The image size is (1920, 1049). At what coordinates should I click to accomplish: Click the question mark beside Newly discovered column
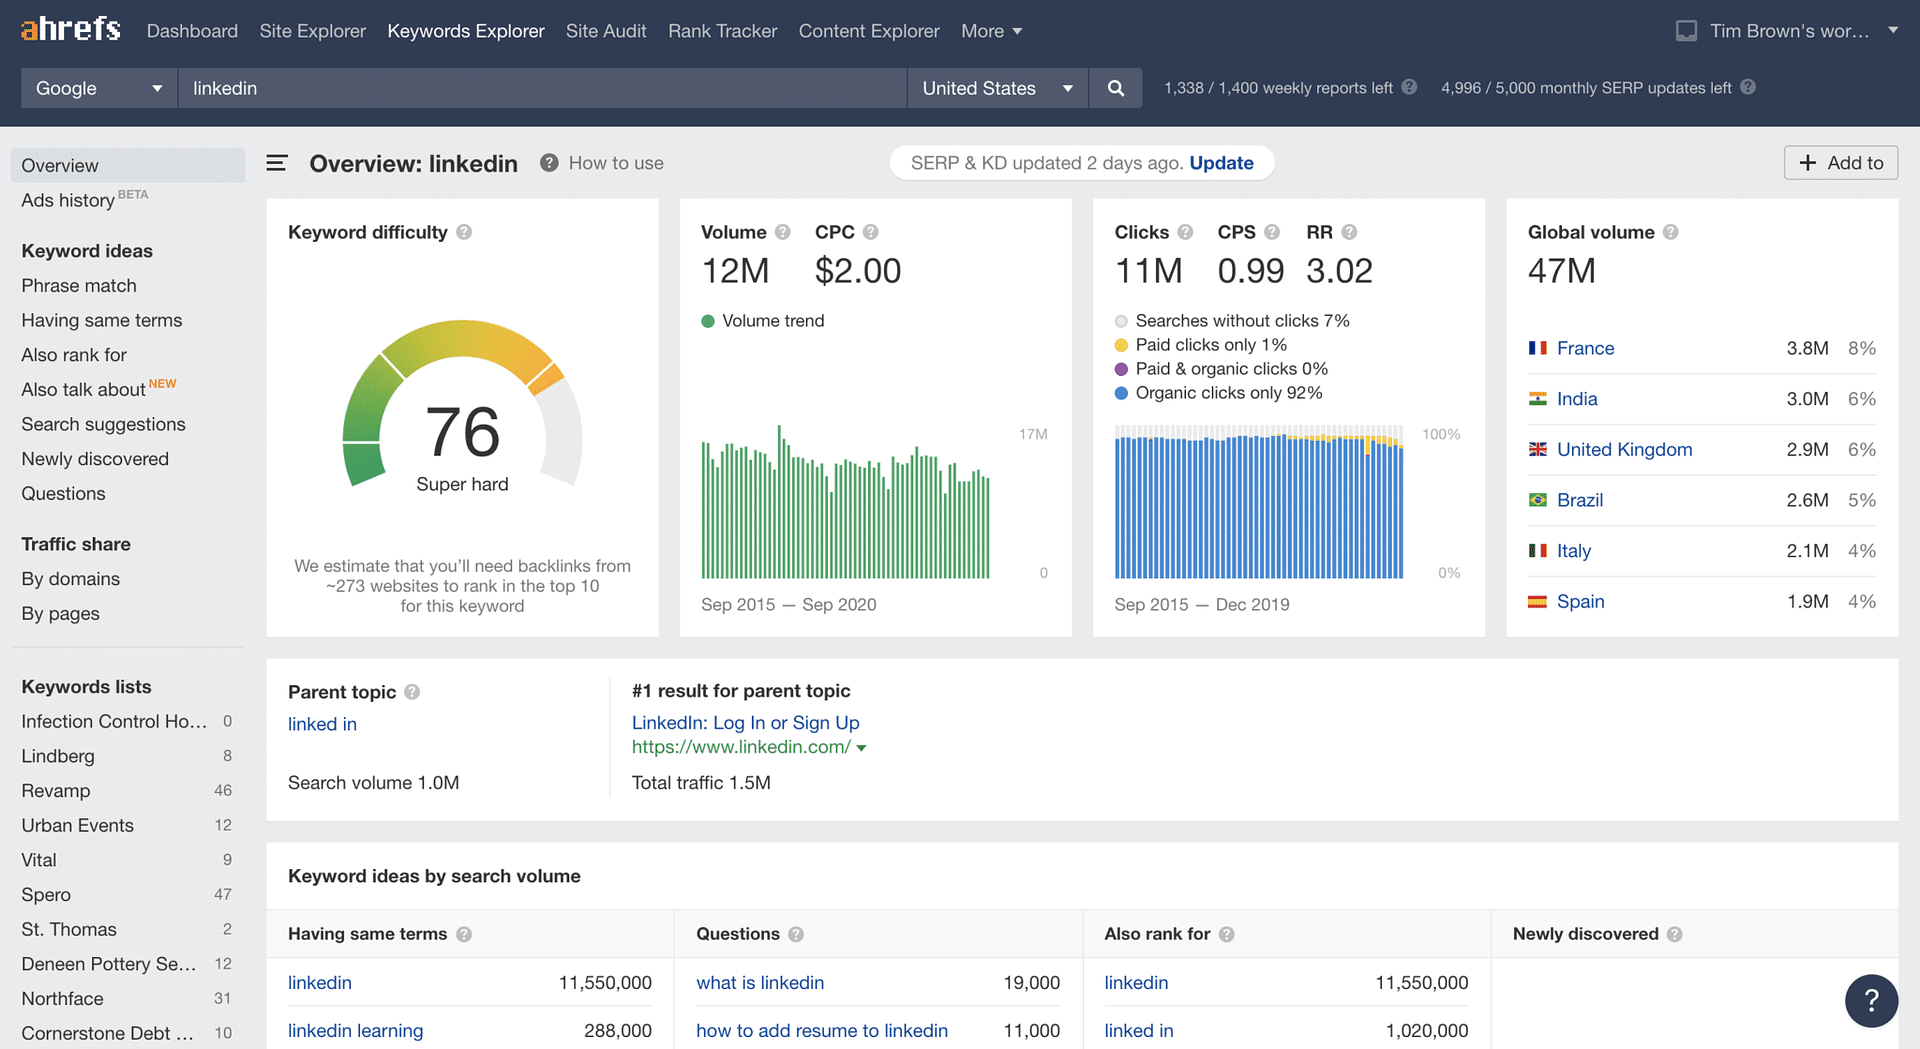(1675, 933)
